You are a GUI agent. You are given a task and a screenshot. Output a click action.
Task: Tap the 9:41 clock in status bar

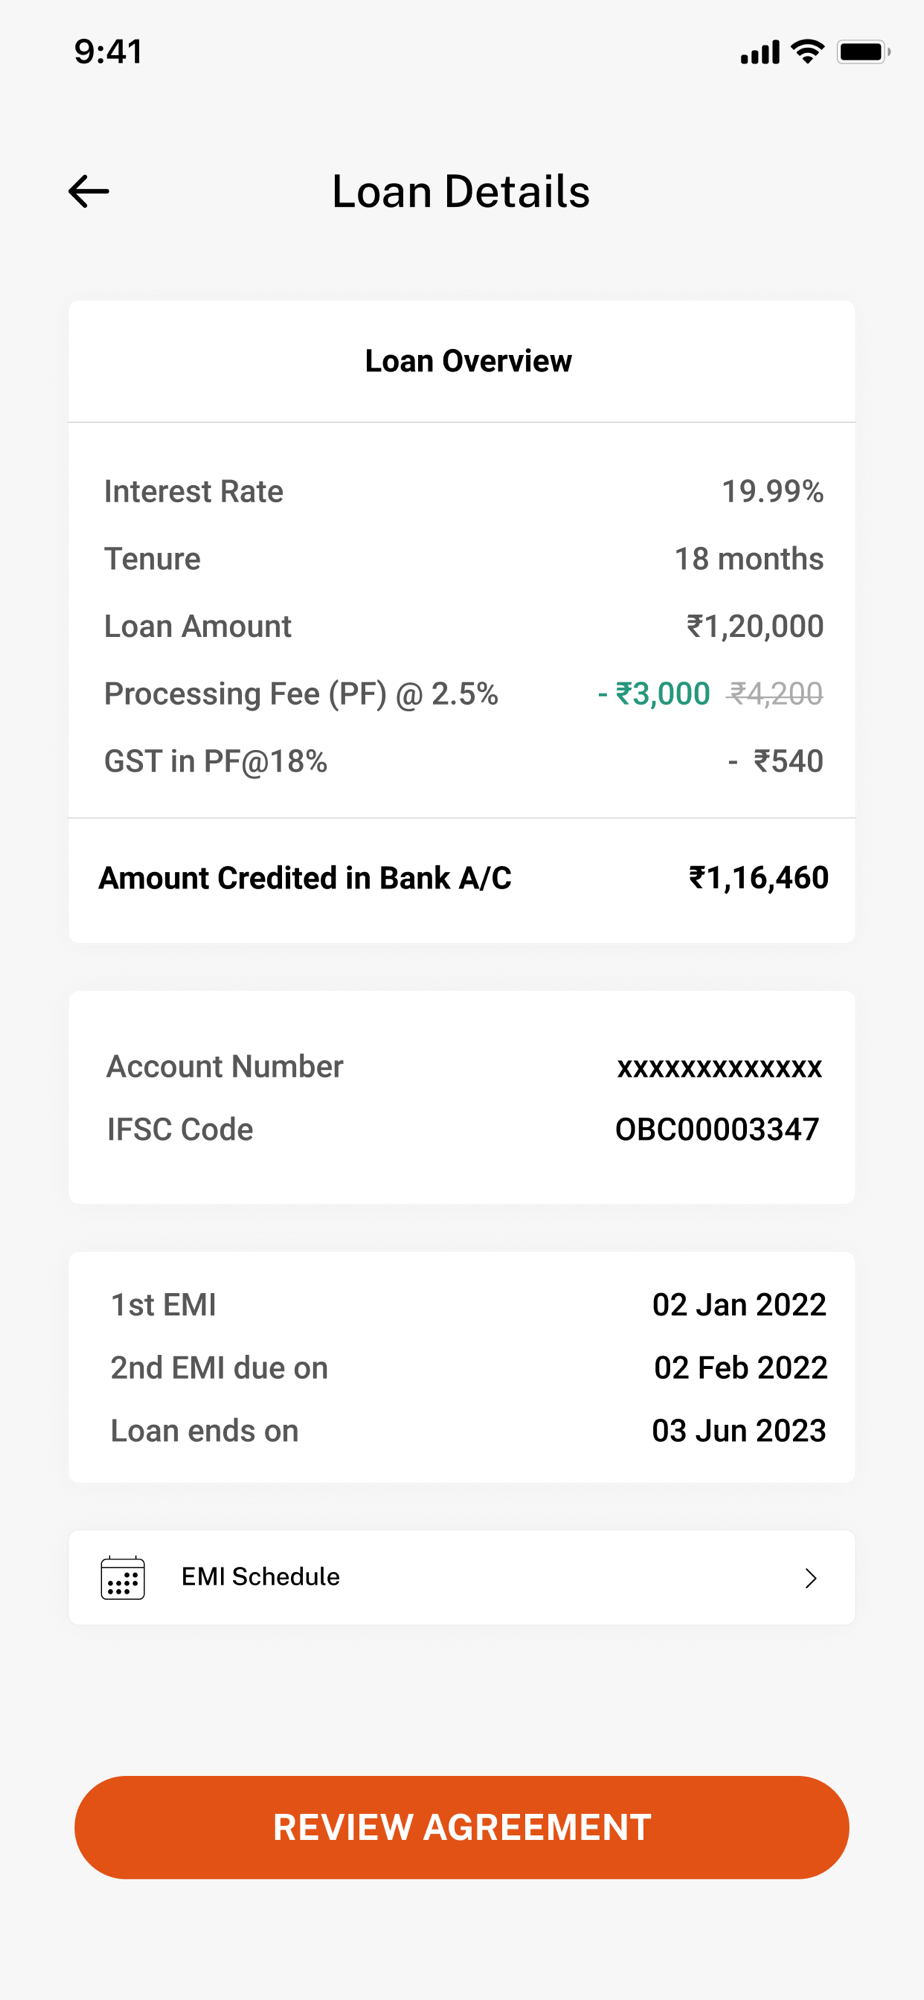point(108,52)
